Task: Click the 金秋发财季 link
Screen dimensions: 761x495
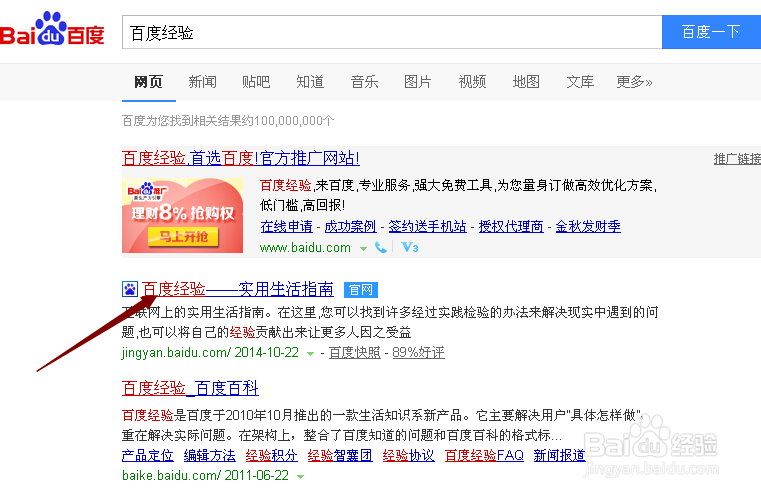Action: click(588, 226)
